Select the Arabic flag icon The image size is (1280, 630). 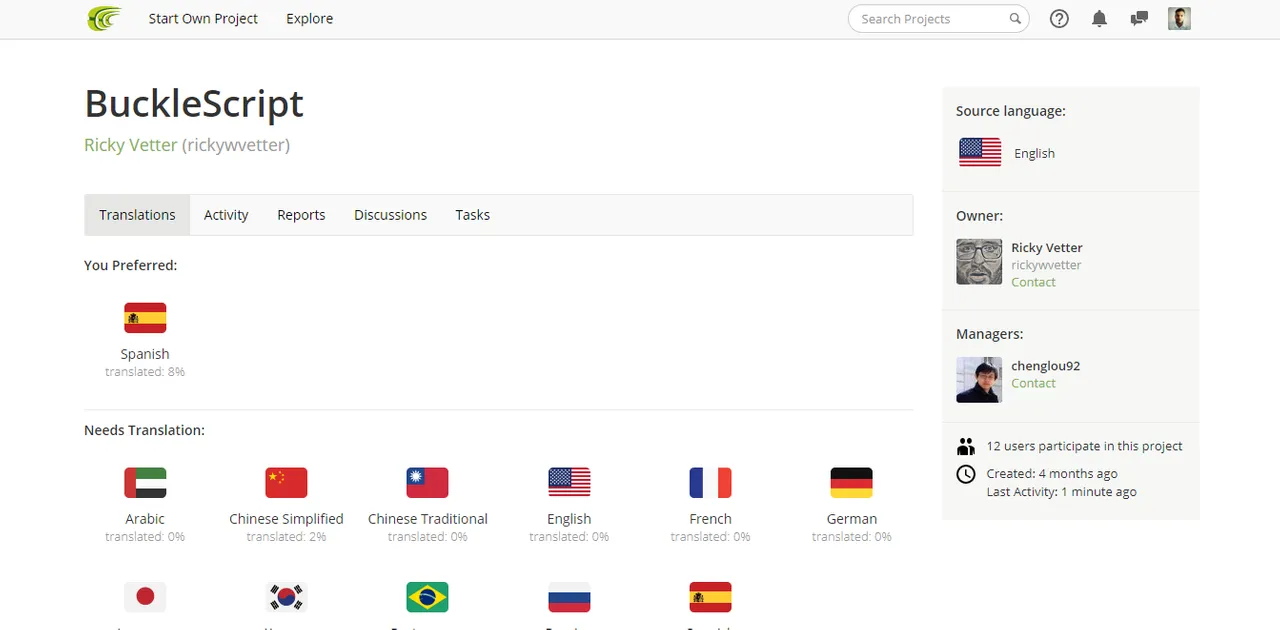[145, 483]
